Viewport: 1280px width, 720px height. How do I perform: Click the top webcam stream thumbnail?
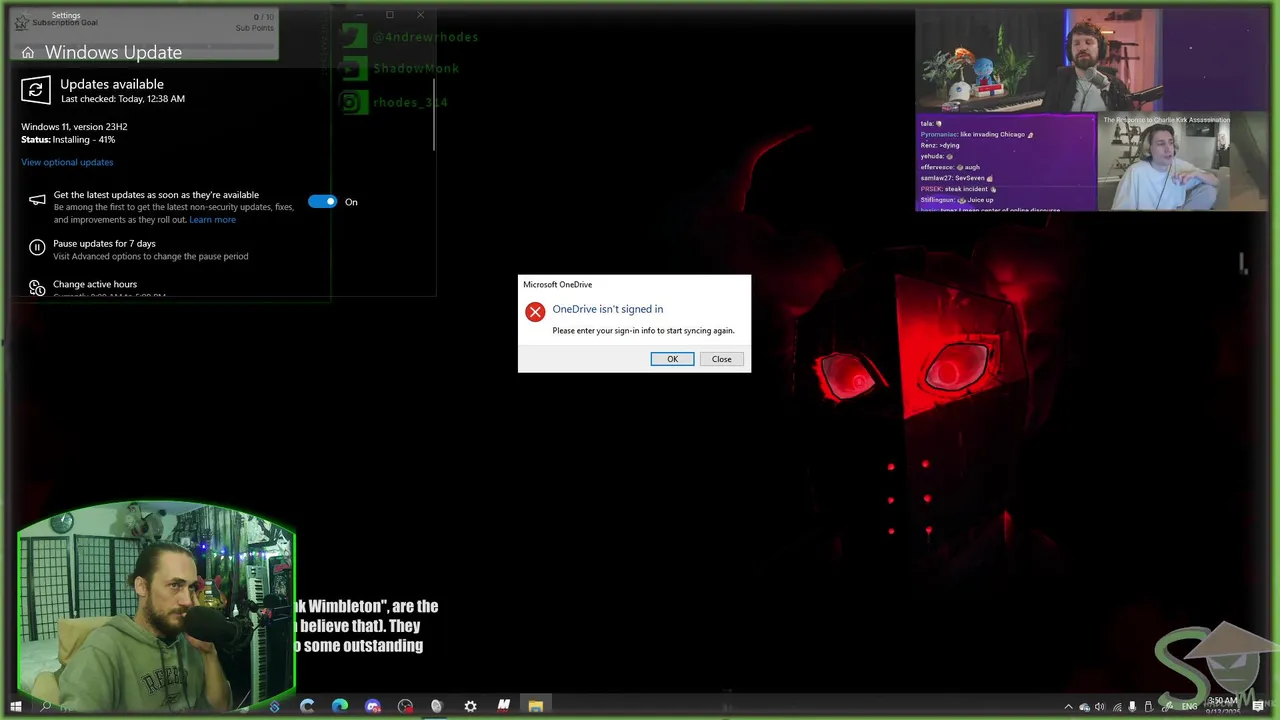[1040, 61]
